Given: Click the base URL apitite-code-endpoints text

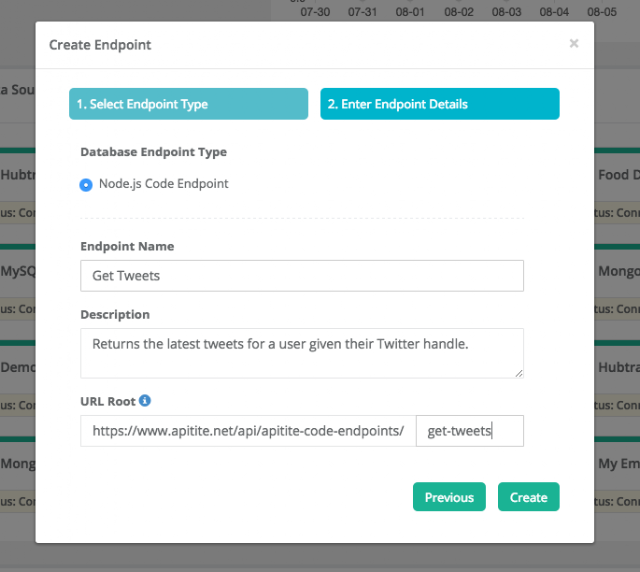Looking at the screenshot, I should (248, 431).
